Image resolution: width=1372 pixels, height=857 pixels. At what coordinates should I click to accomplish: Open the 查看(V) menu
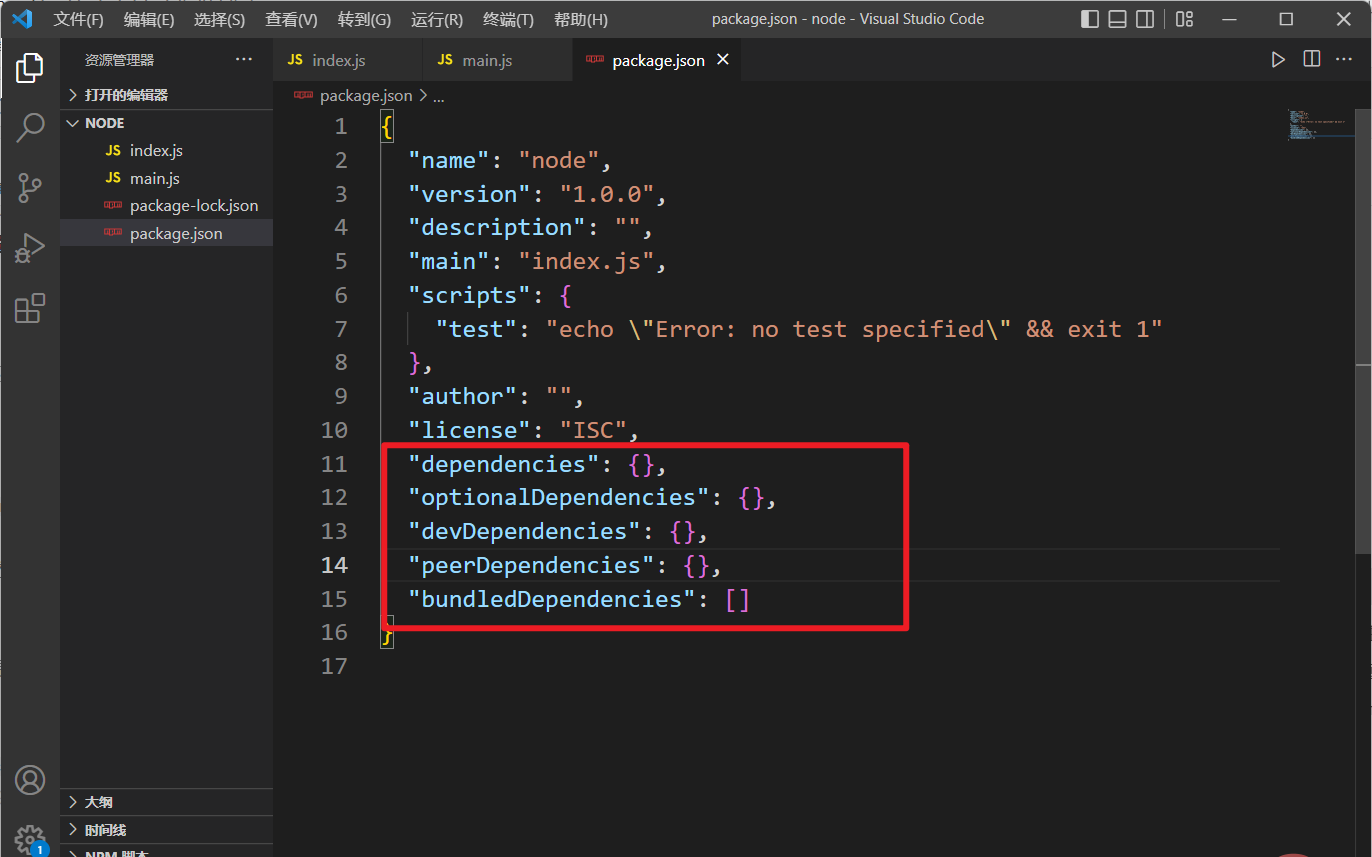click(291, 20)
